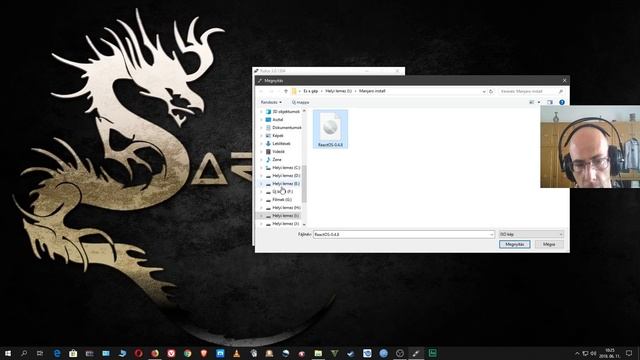640x360 pixels.
Task: Open Task View from the taskbar
Action: pyautogui.click(x=40, y=353)
